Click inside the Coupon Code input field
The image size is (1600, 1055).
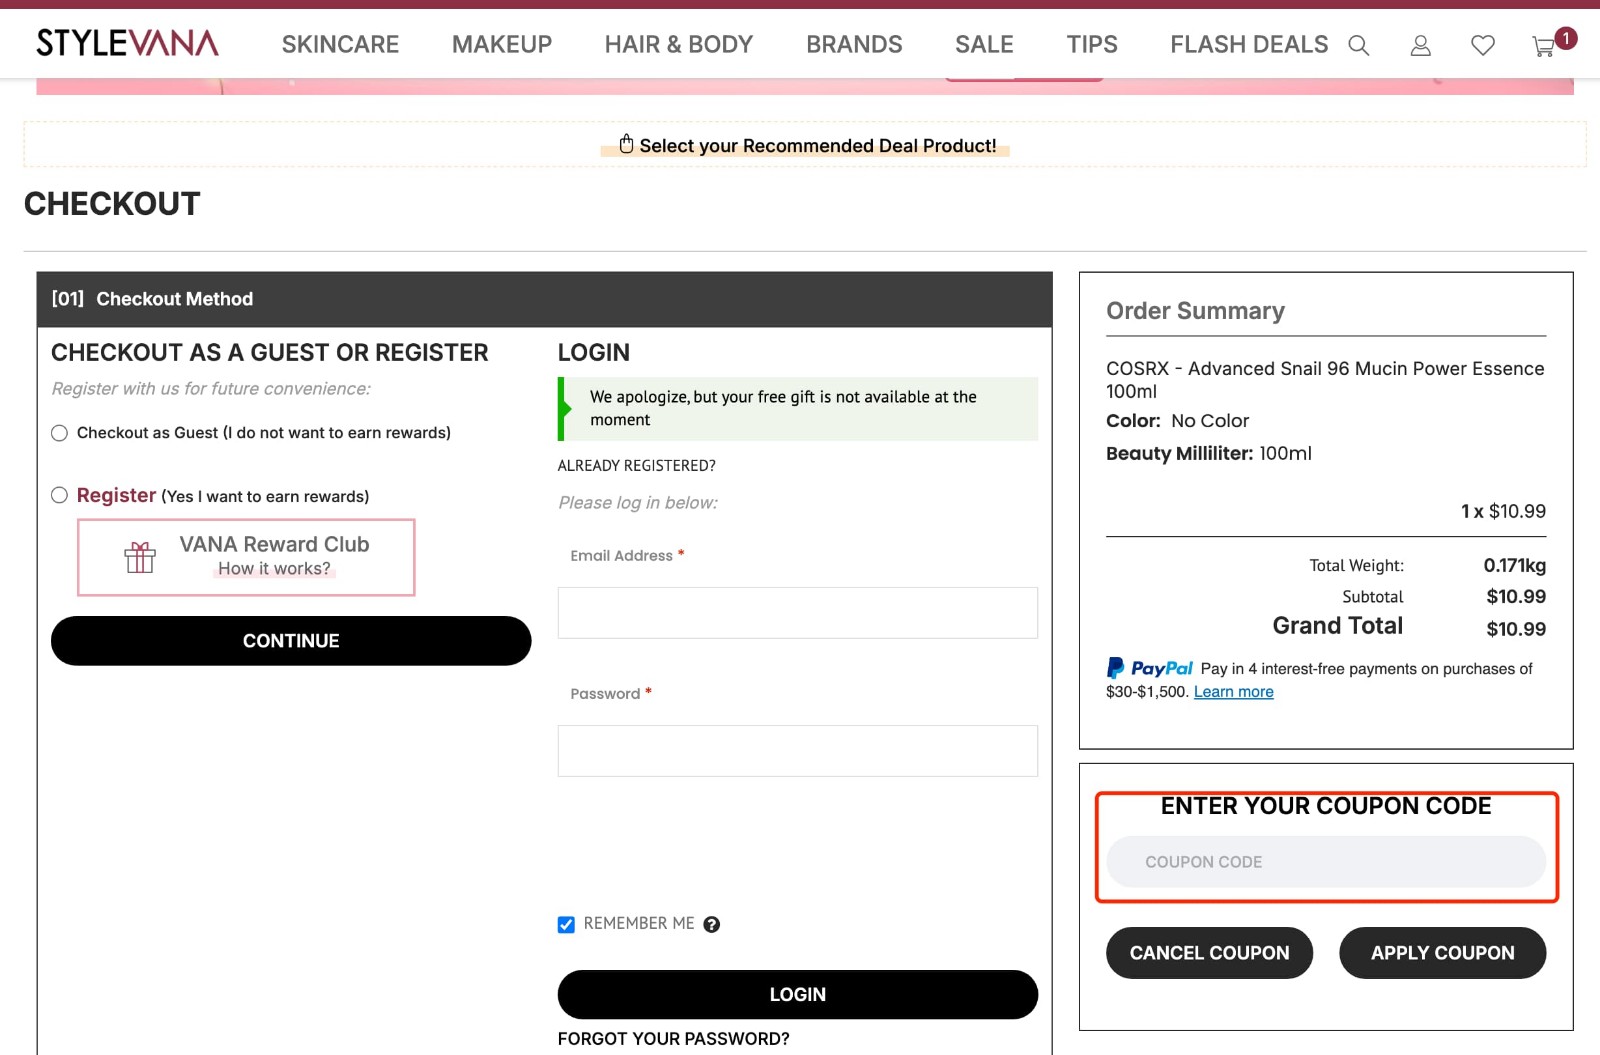pyautogui.click(x=1326, y=861)
